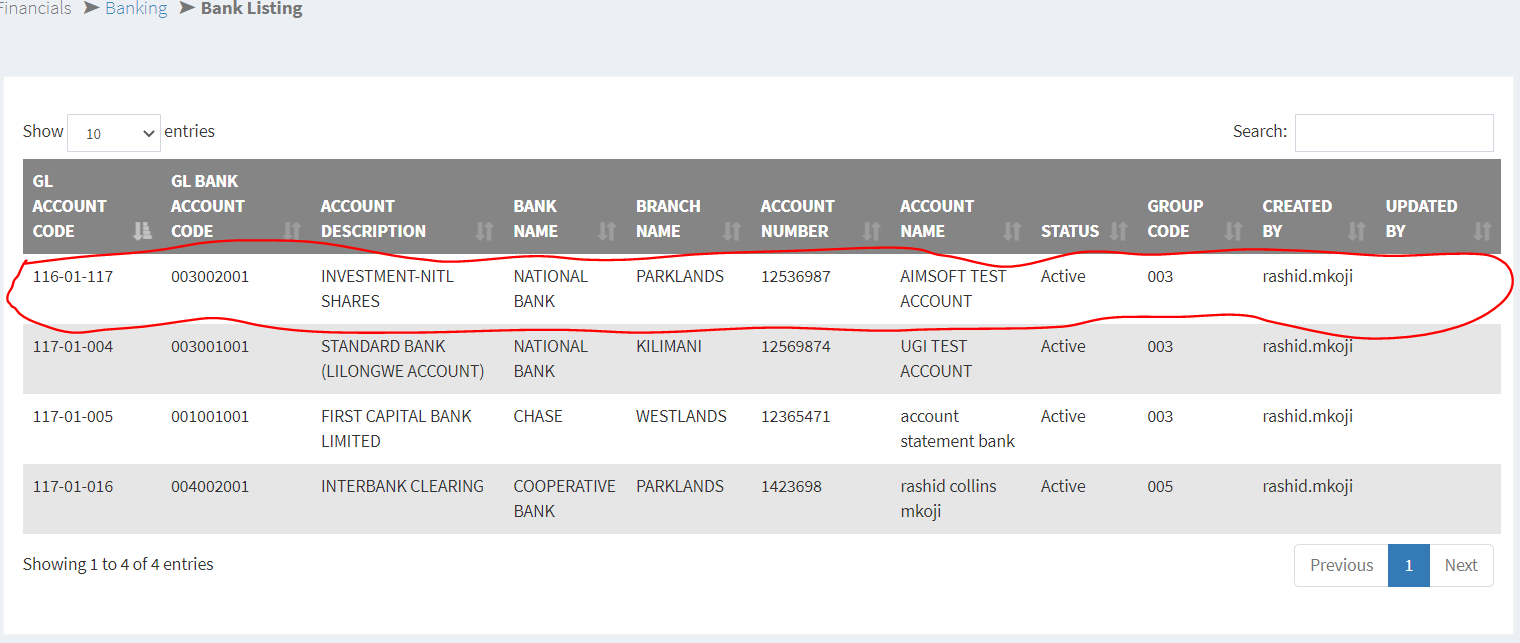Click the Next pagination button
The width and height of the screenshot is (1520, 643).
(x=1460, y=565)
